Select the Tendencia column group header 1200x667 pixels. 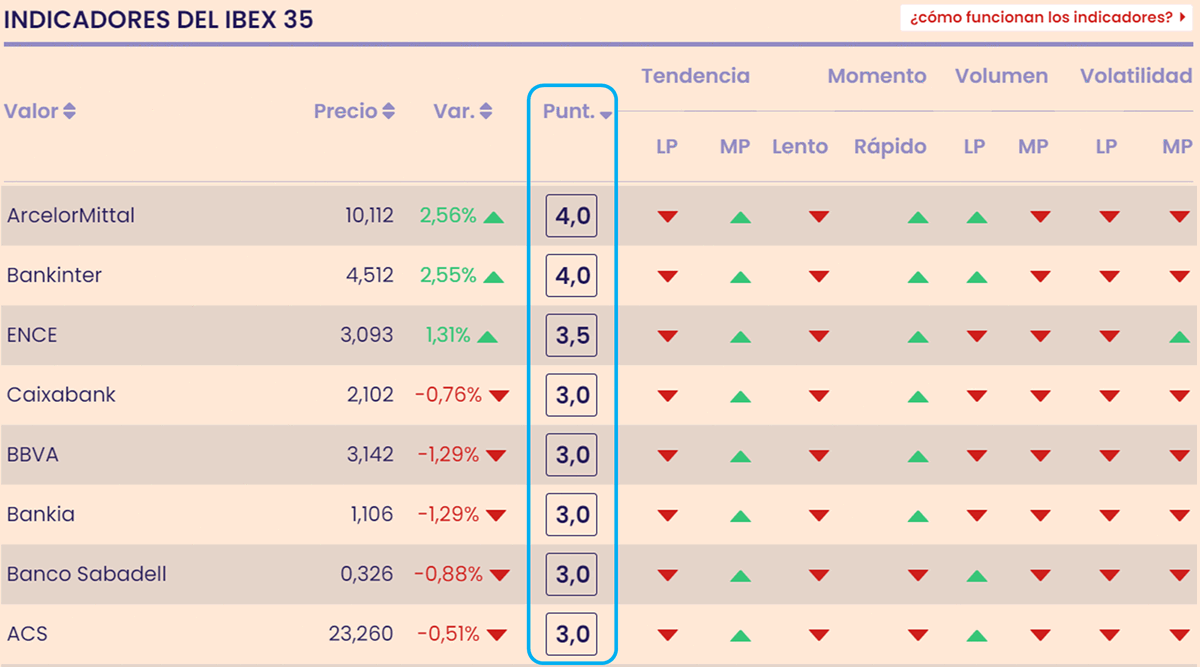(x=695, y=76)
